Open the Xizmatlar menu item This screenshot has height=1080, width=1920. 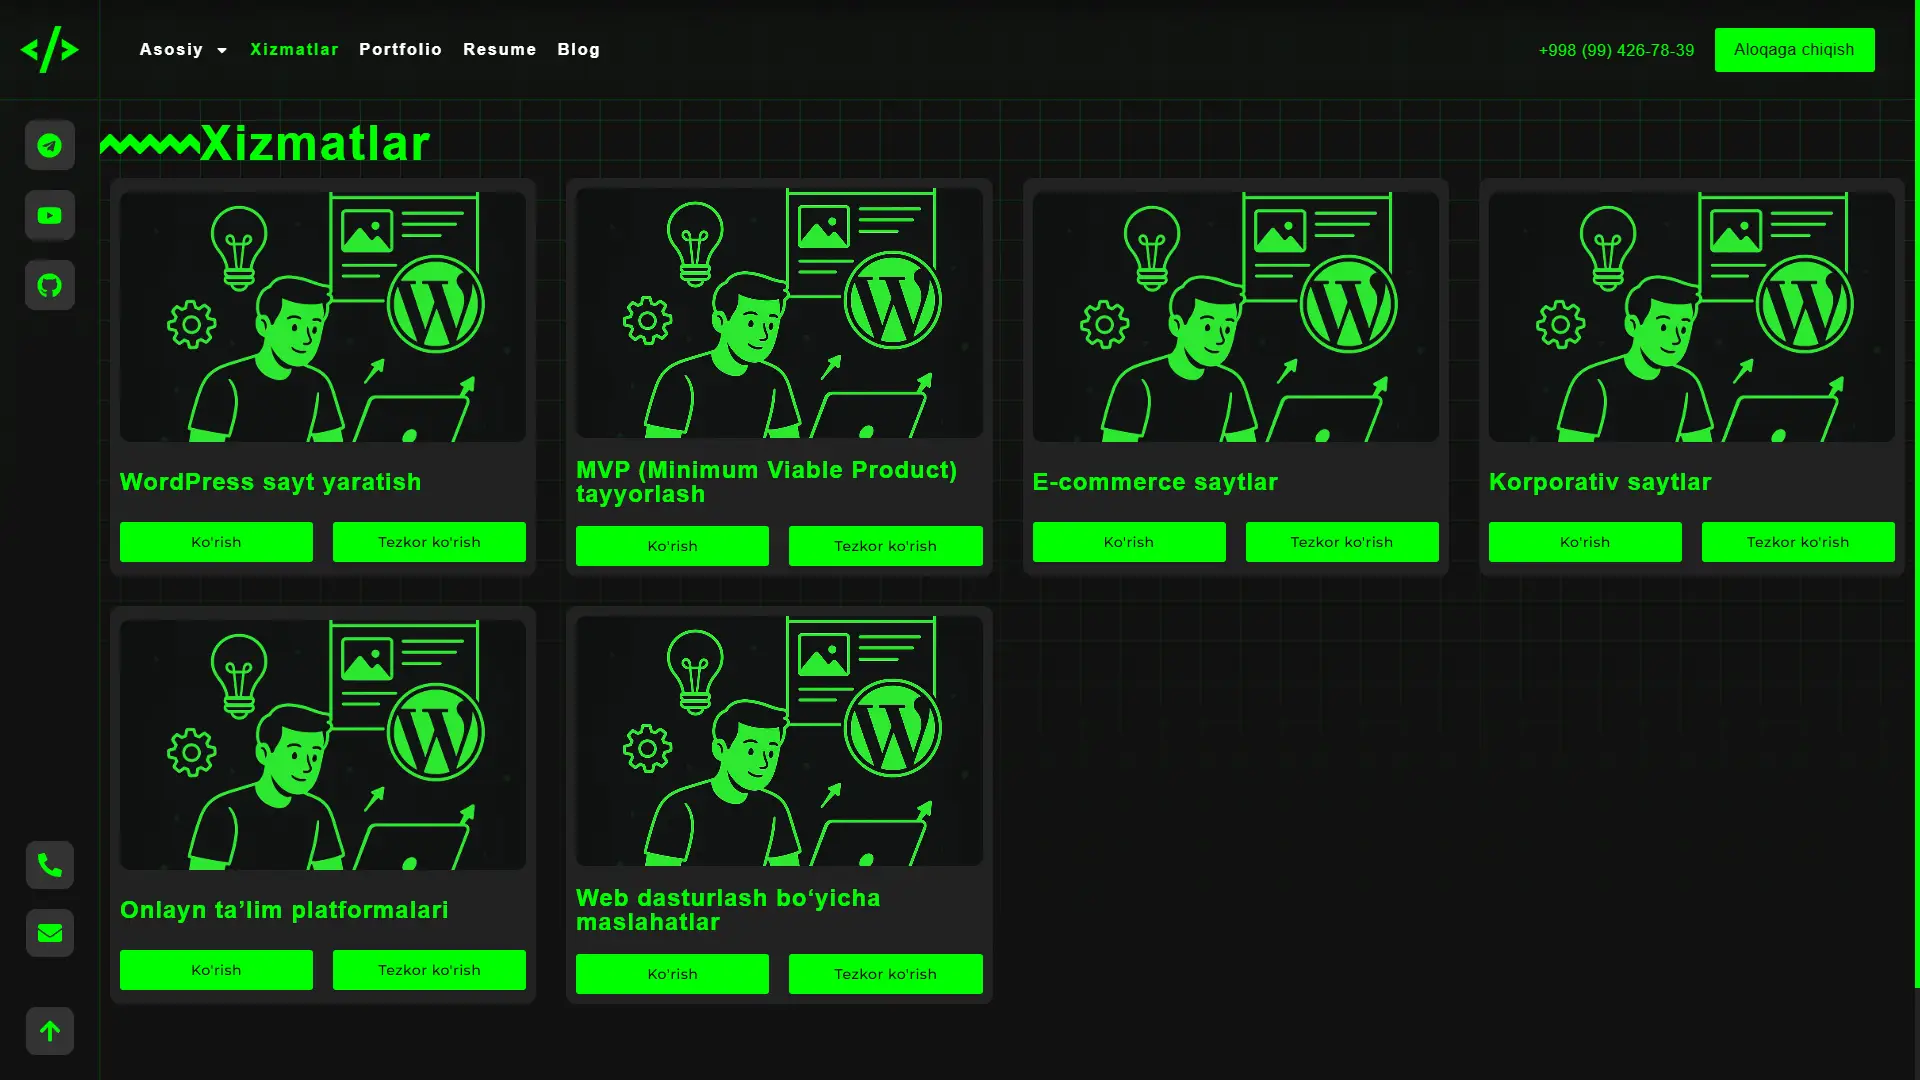pyautogui.click(x=294, y=49)
